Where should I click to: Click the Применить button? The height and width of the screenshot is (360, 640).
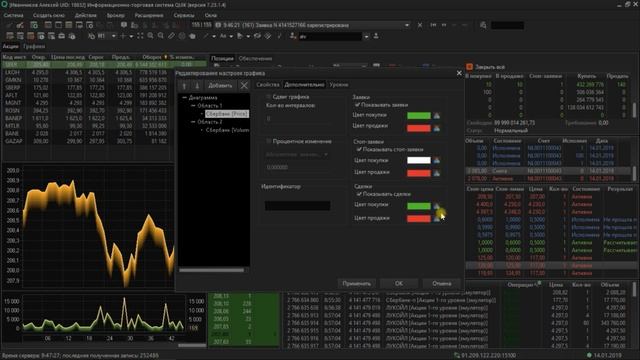[x=357, y=283]
